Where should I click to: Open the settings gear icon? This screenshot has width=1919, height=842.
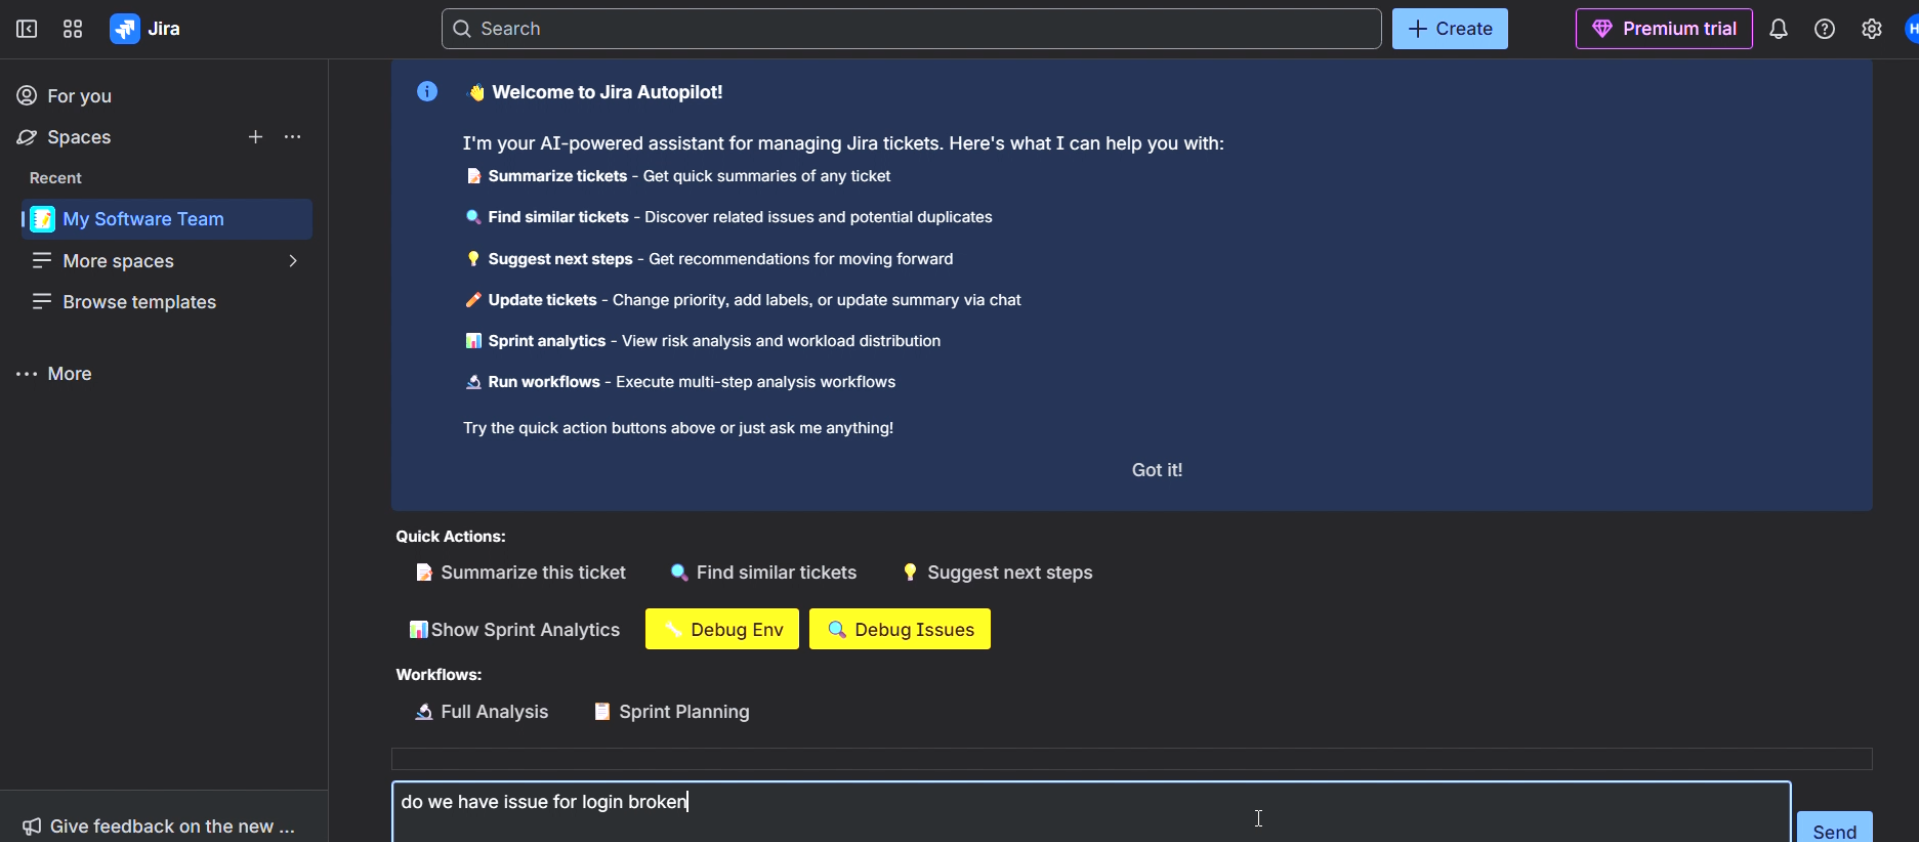pyautogui.click(x=1872, y=29)
